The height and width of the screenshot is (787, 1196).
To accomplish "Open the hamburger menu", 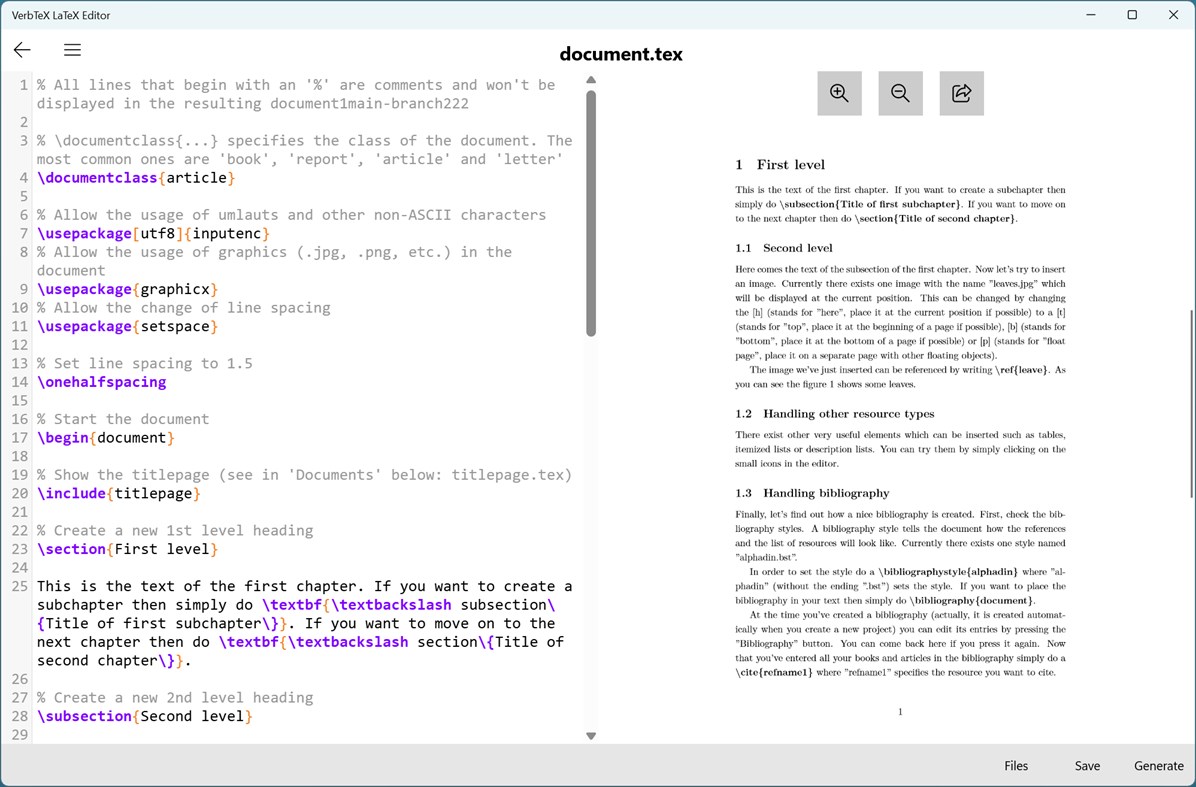I will point(72,49).
